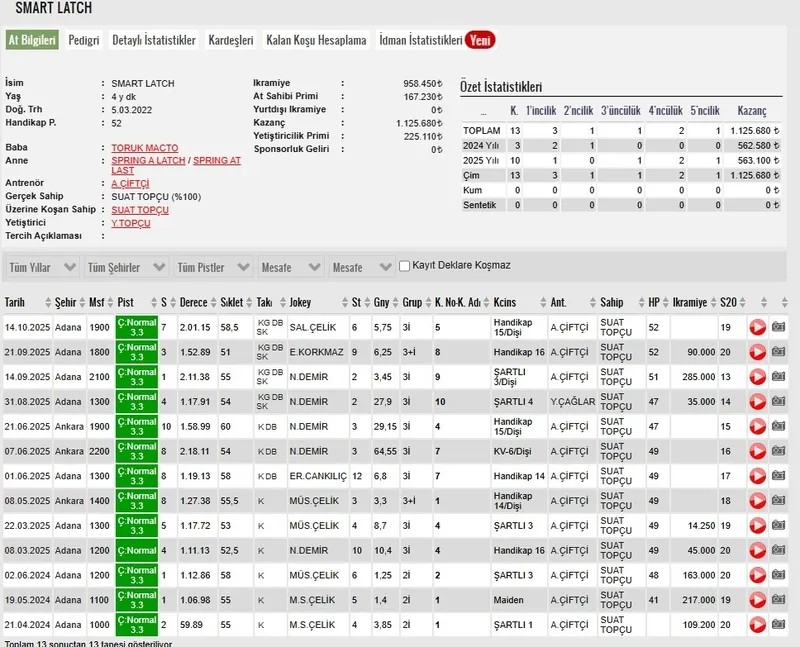Play the 02.06.2024 ŞARTLI 3 race video

tap(757, 575)
